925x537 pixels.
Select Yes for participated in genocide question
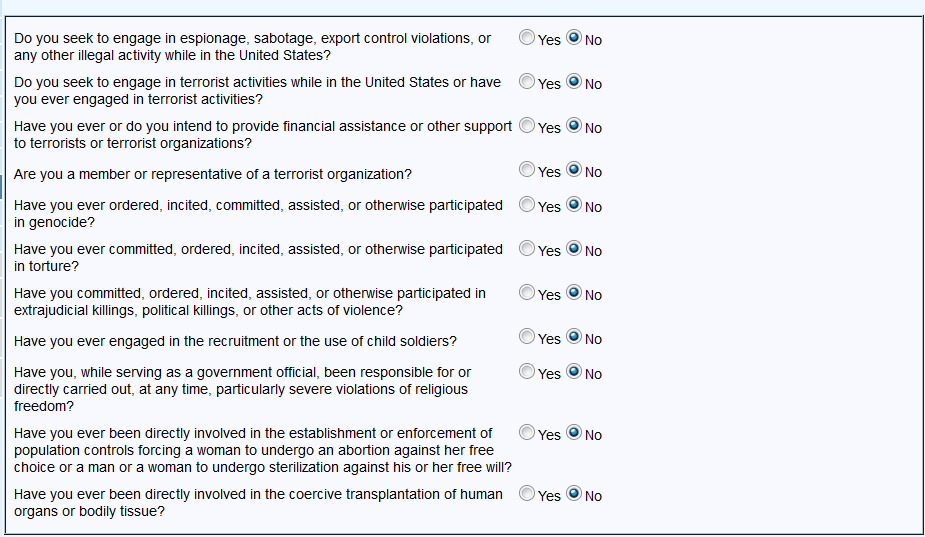coord(527,205)
